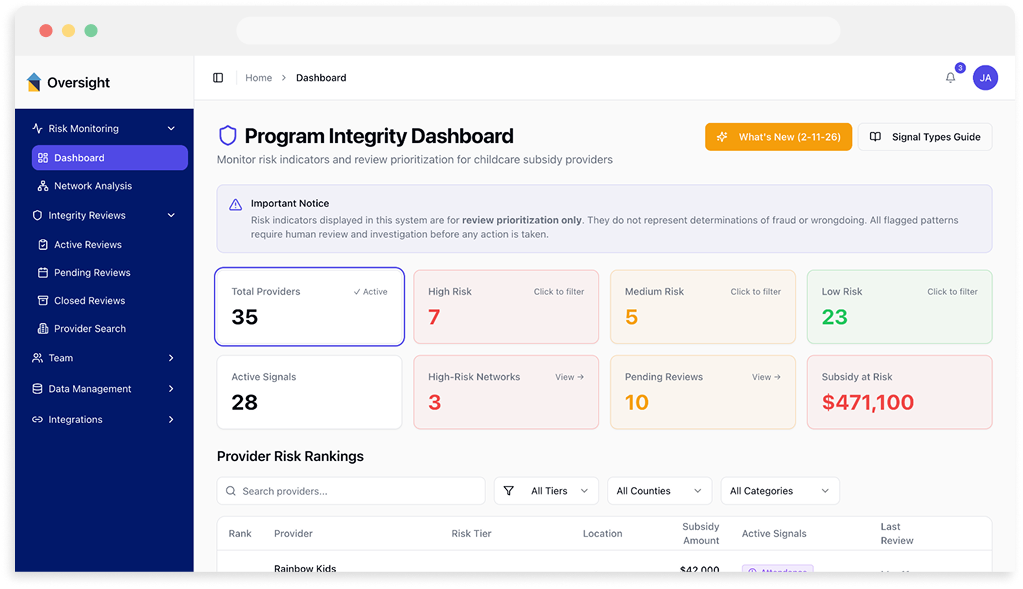
Task: Enable the Low Risk filter card
Action: (x=898, y=306)
